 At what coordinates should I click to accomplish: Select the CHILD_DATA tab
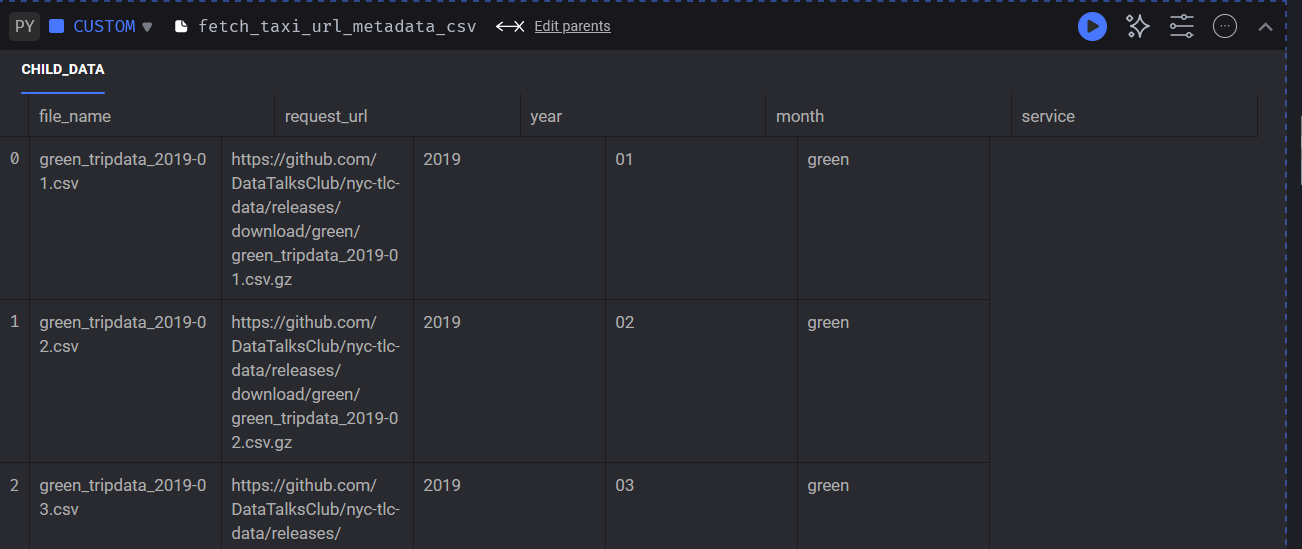coord(63,69)
